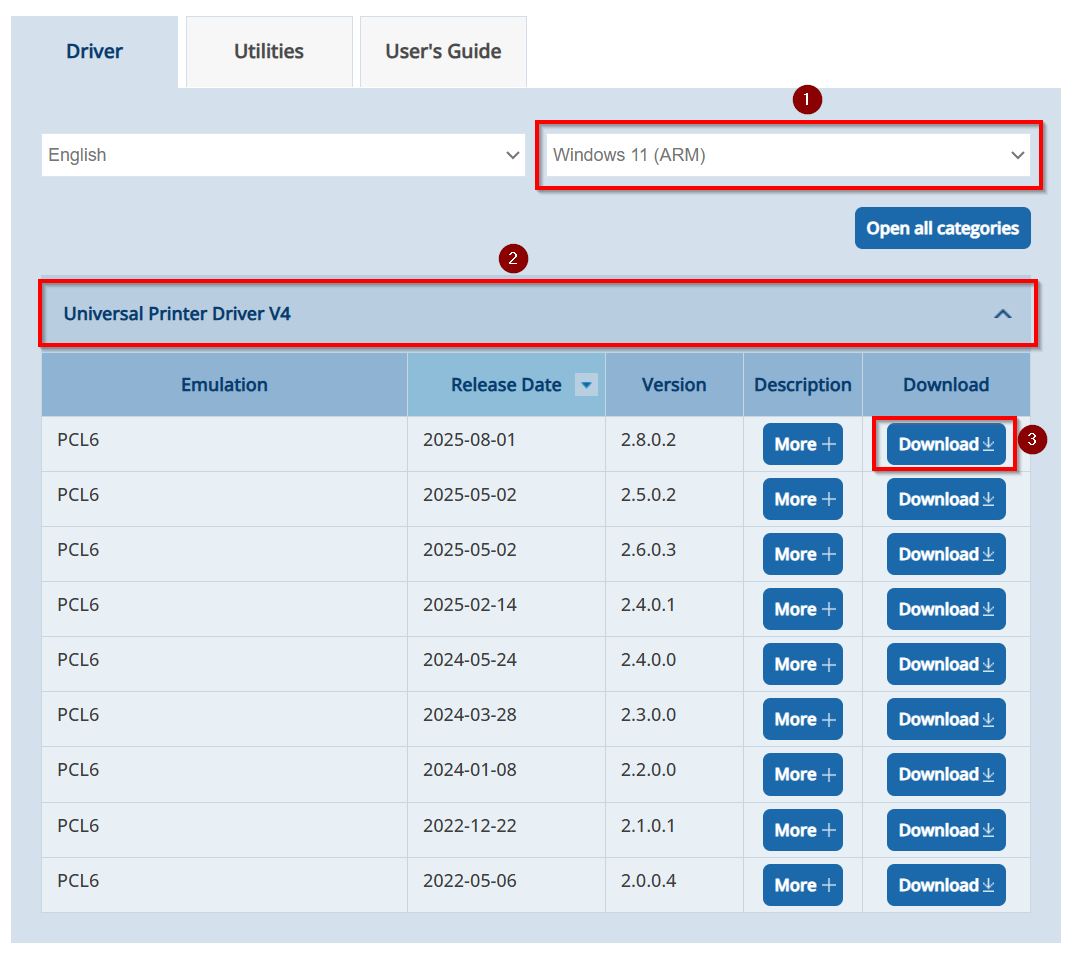Open the English language dropdown
The height and width of the screenshot is (958, 1074).
283,155
